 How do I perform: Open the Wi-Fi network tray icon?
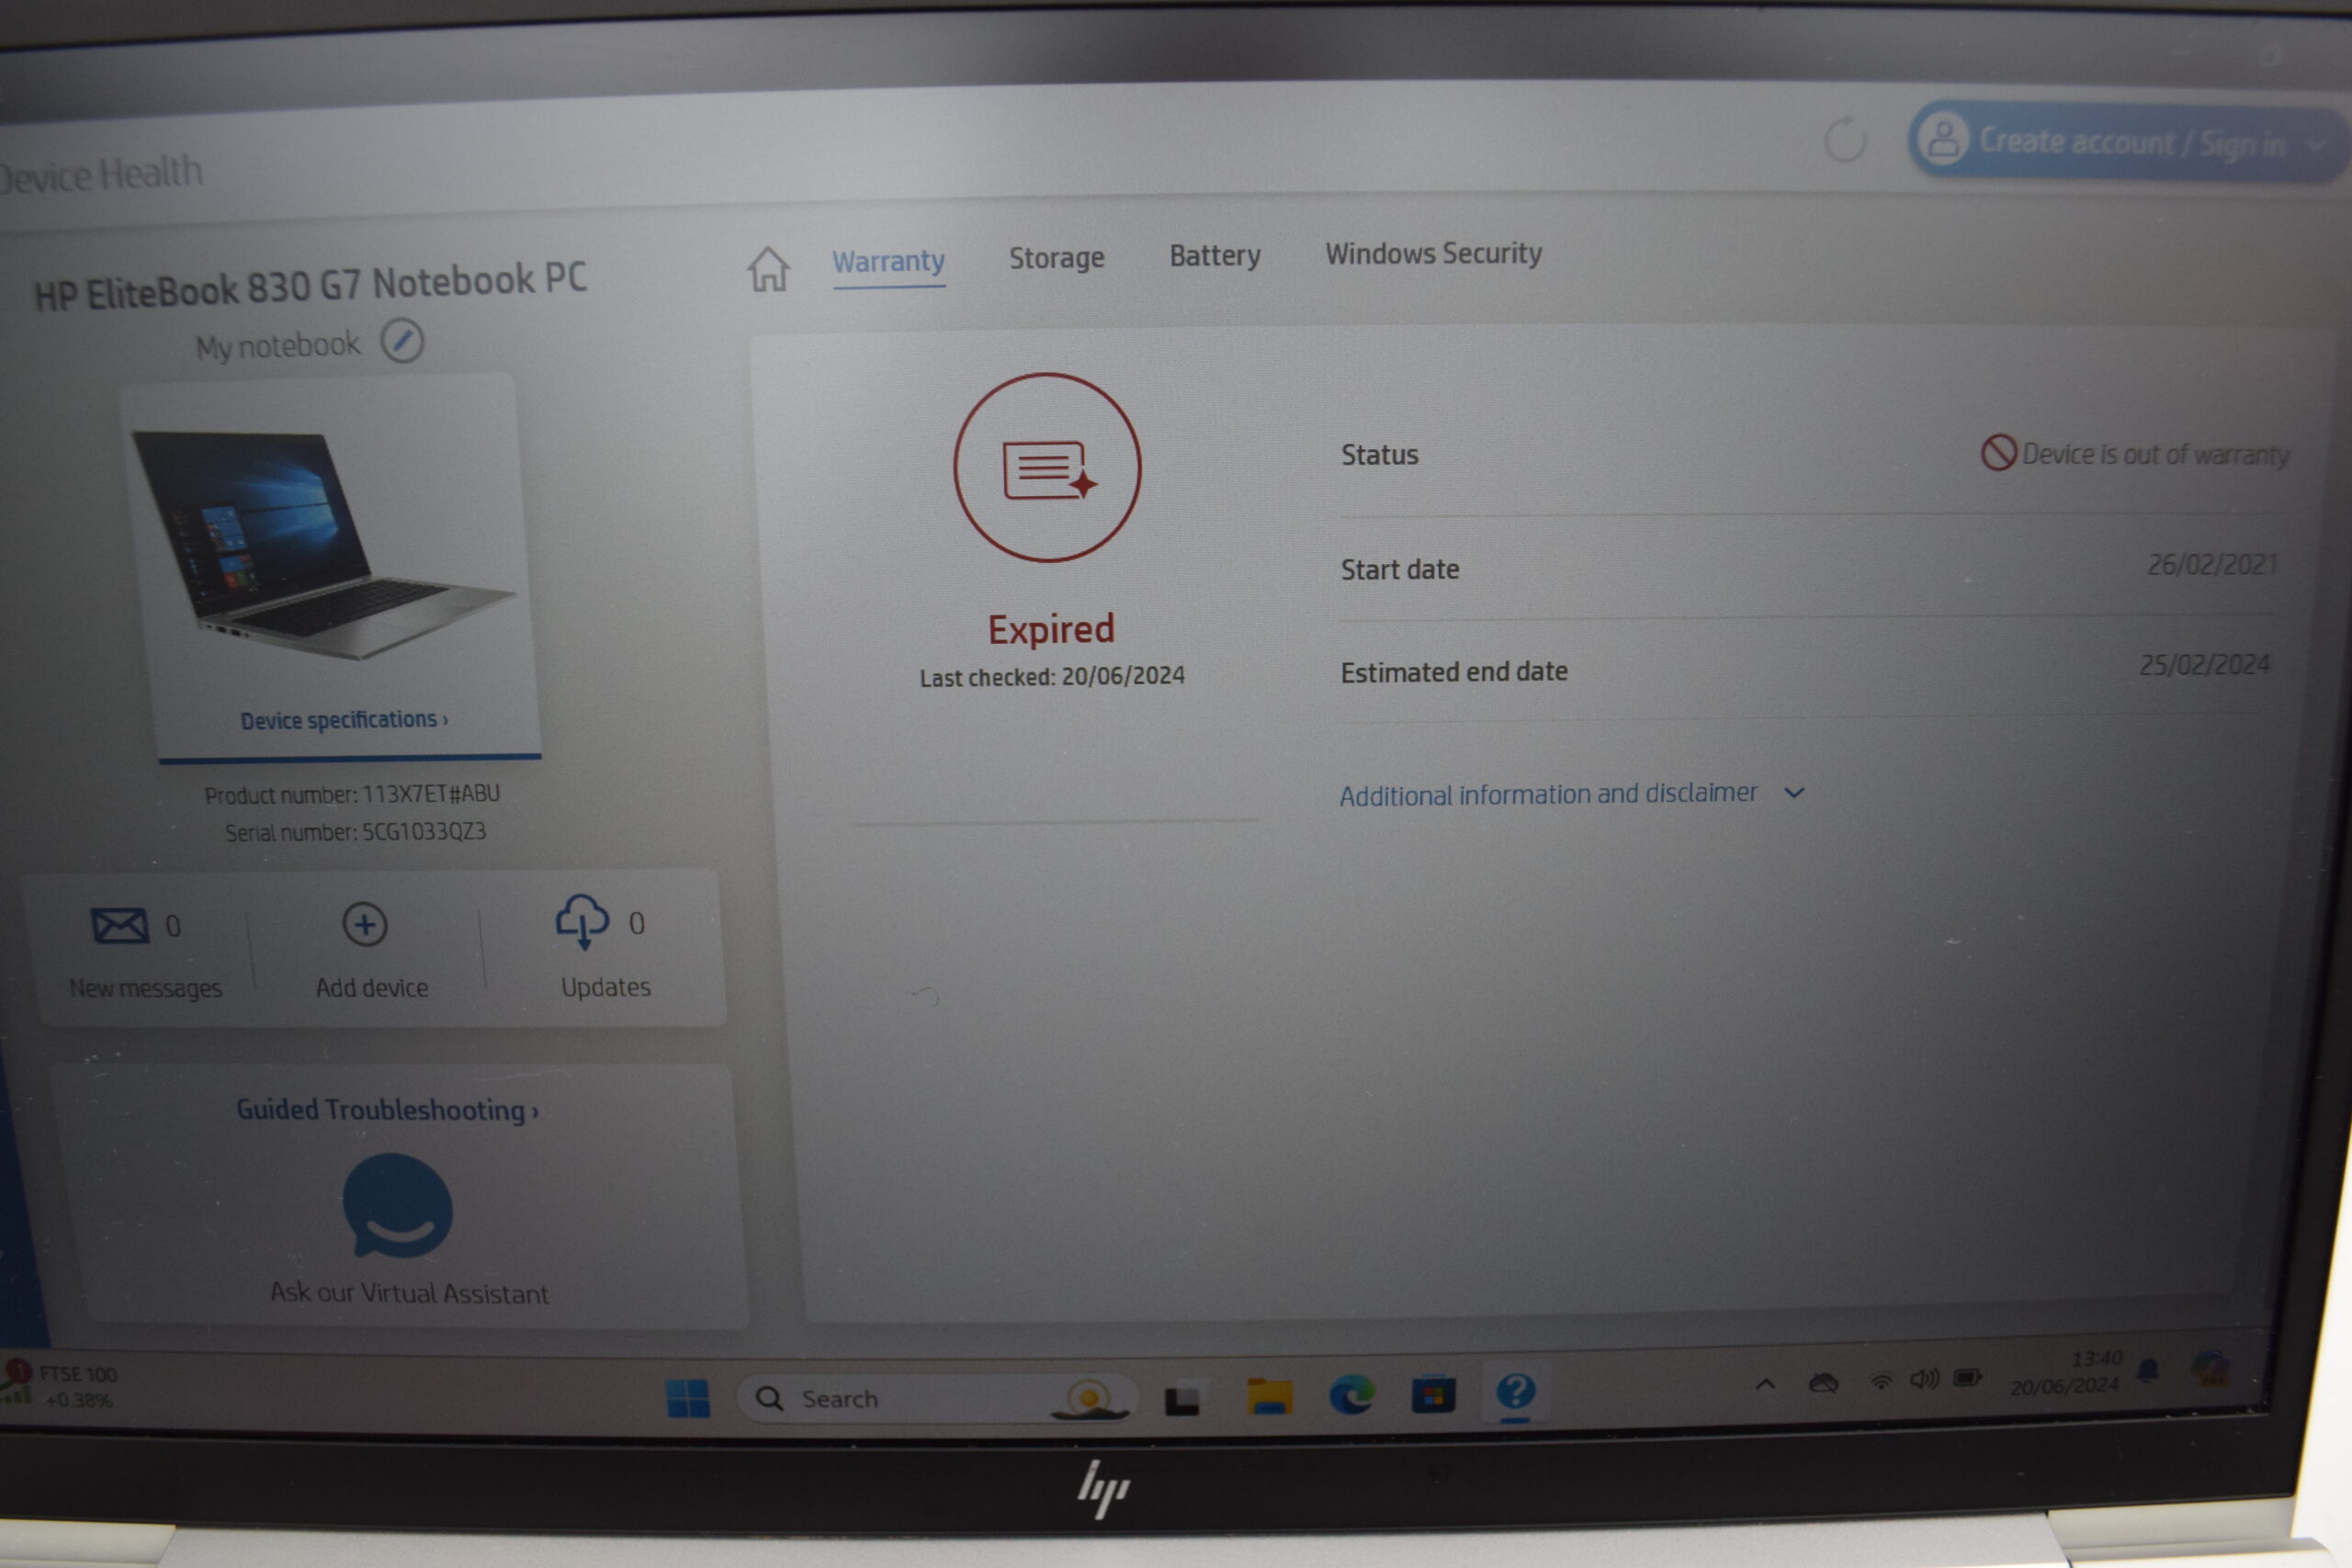tap(1881, 1382)
